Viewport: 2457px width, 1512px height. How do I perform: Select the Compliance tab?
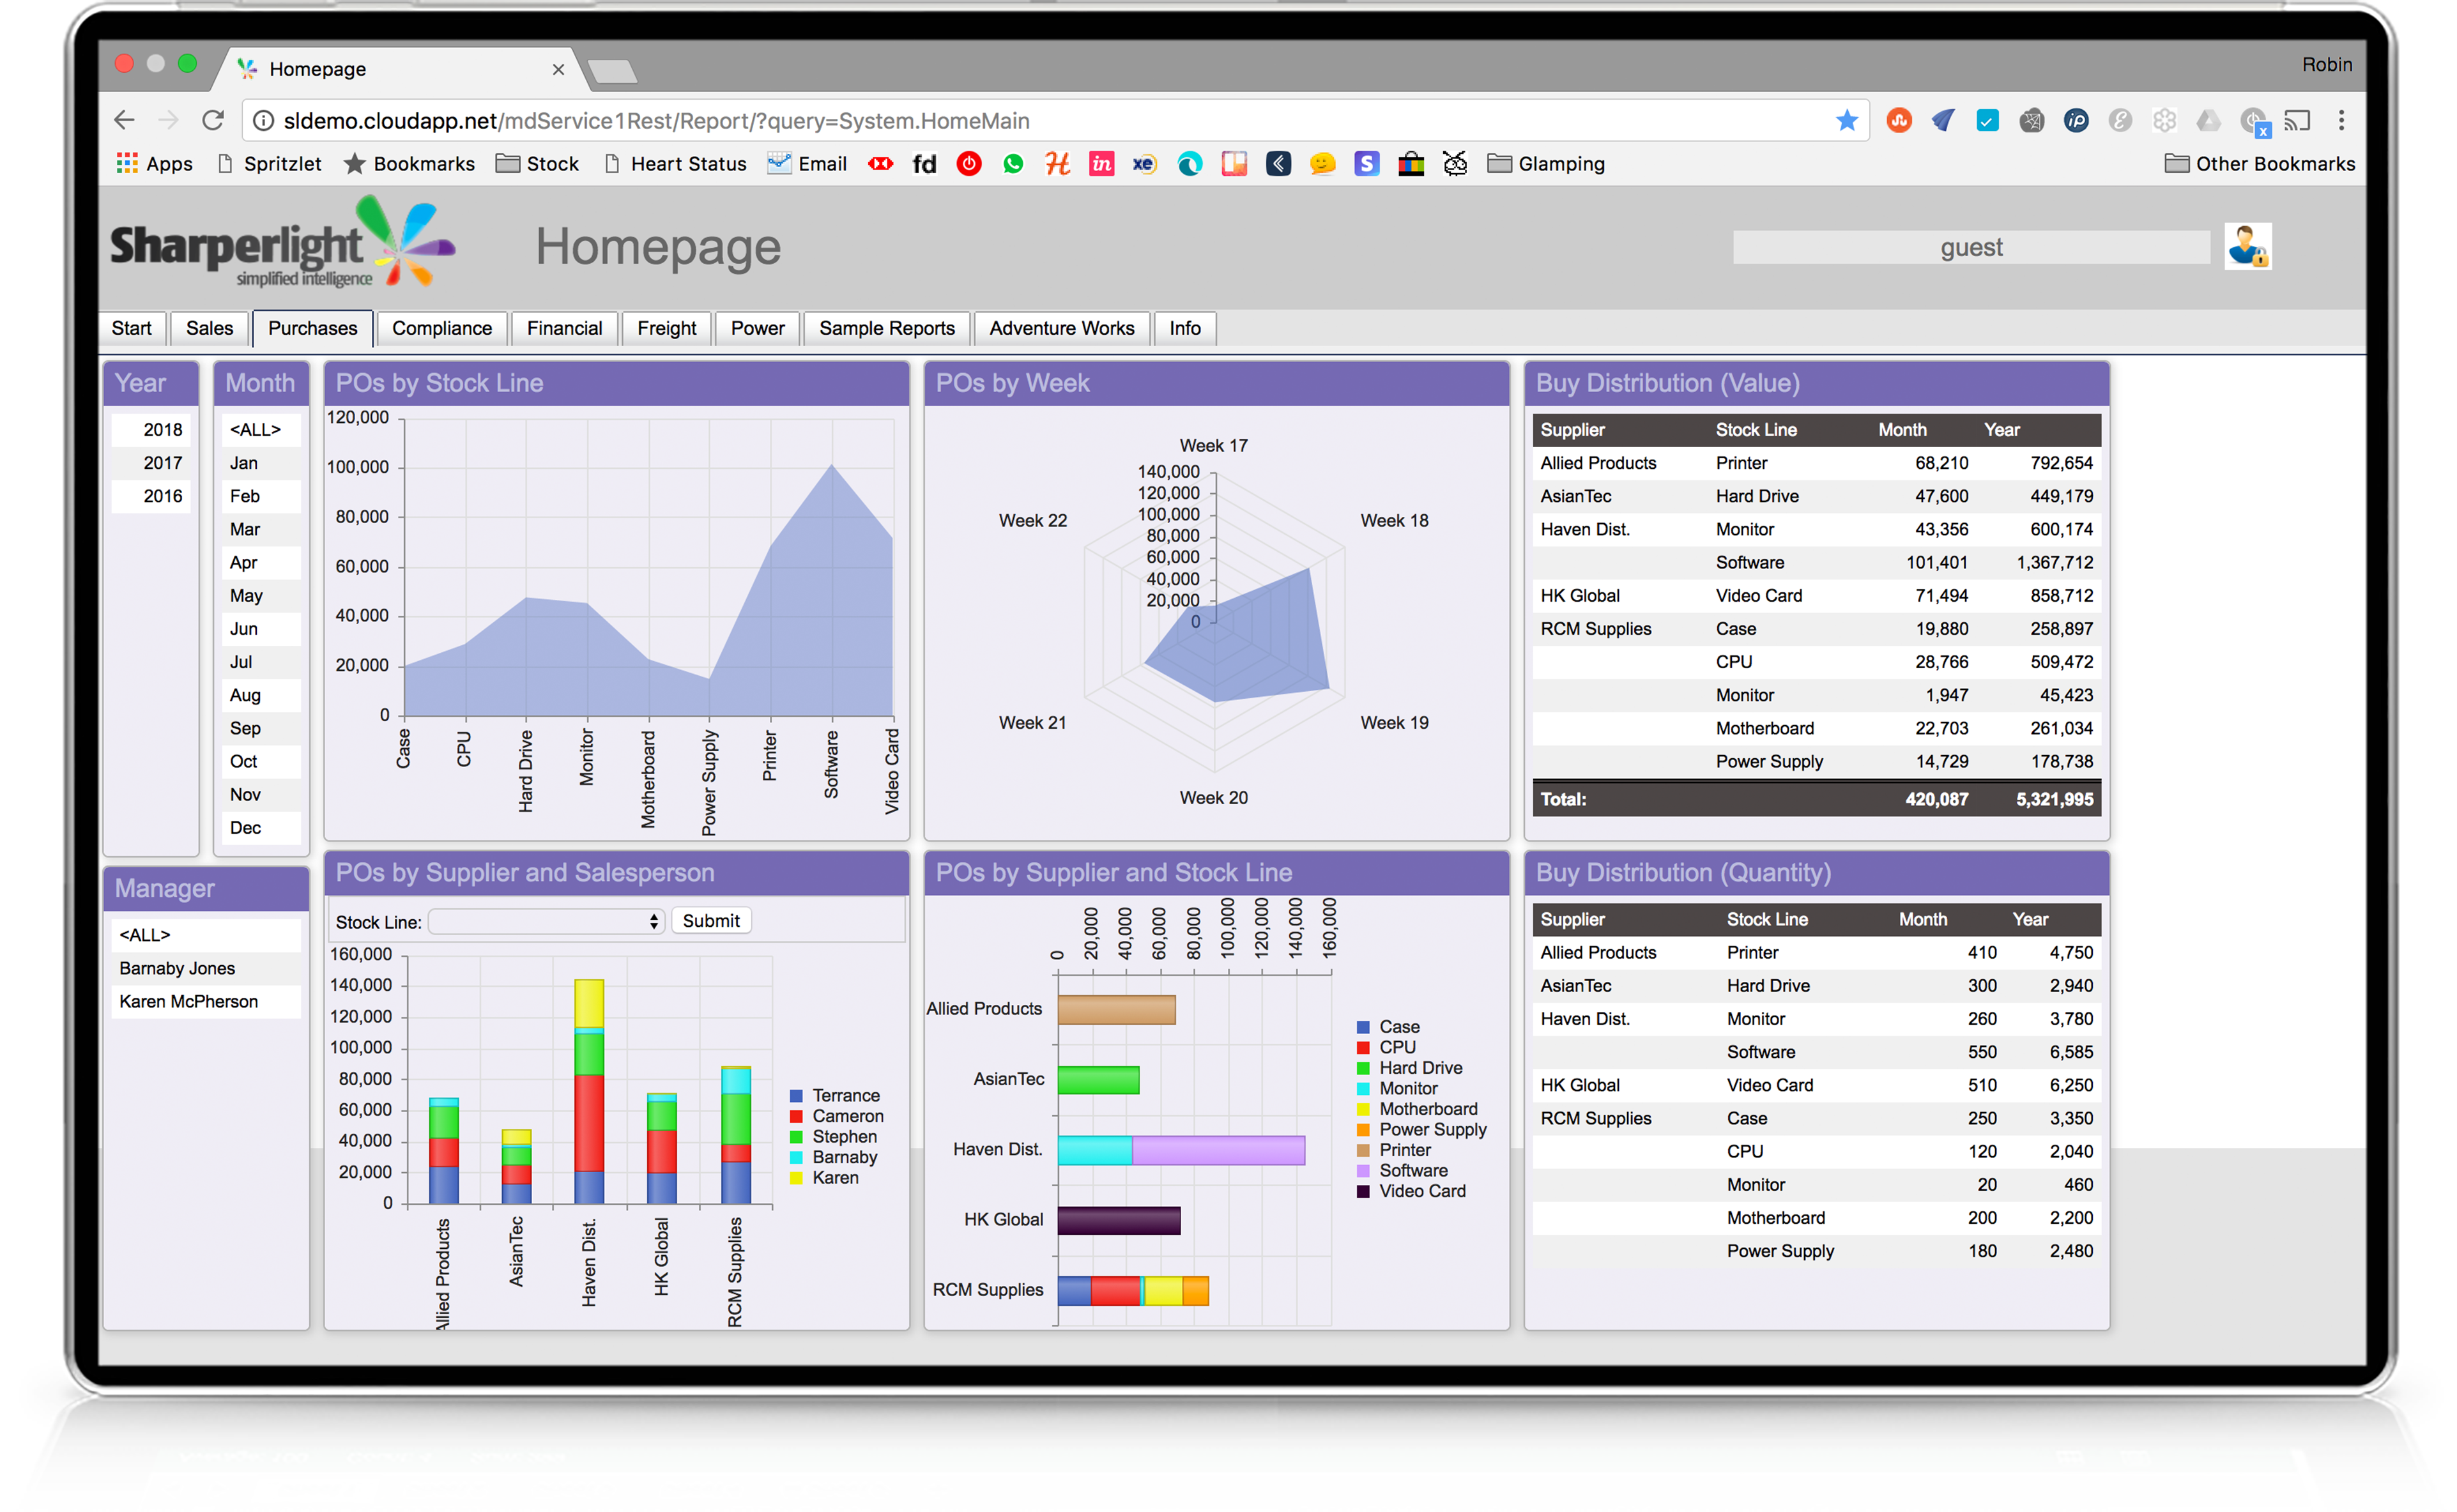click(x=442, y=328)
